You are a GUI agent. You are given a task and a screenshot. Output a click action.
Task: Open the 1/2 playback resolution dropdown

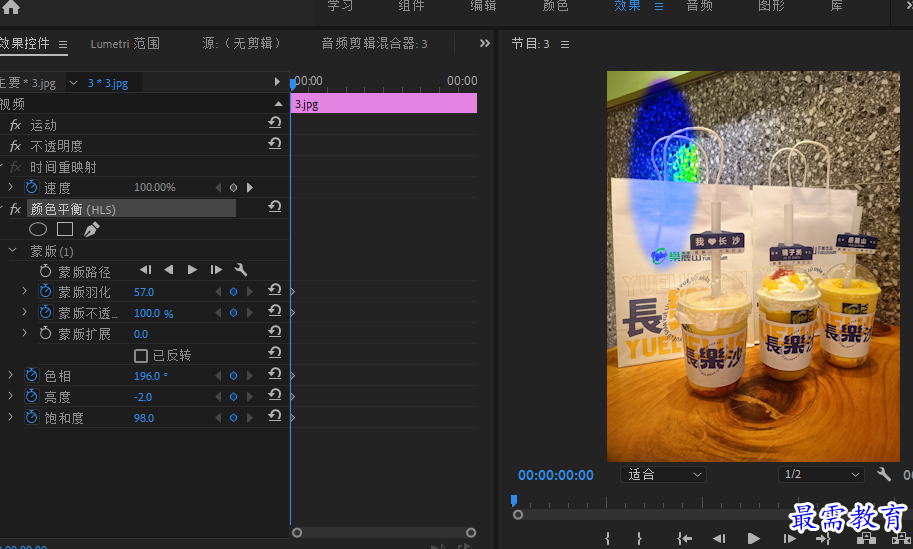point(822,474)
